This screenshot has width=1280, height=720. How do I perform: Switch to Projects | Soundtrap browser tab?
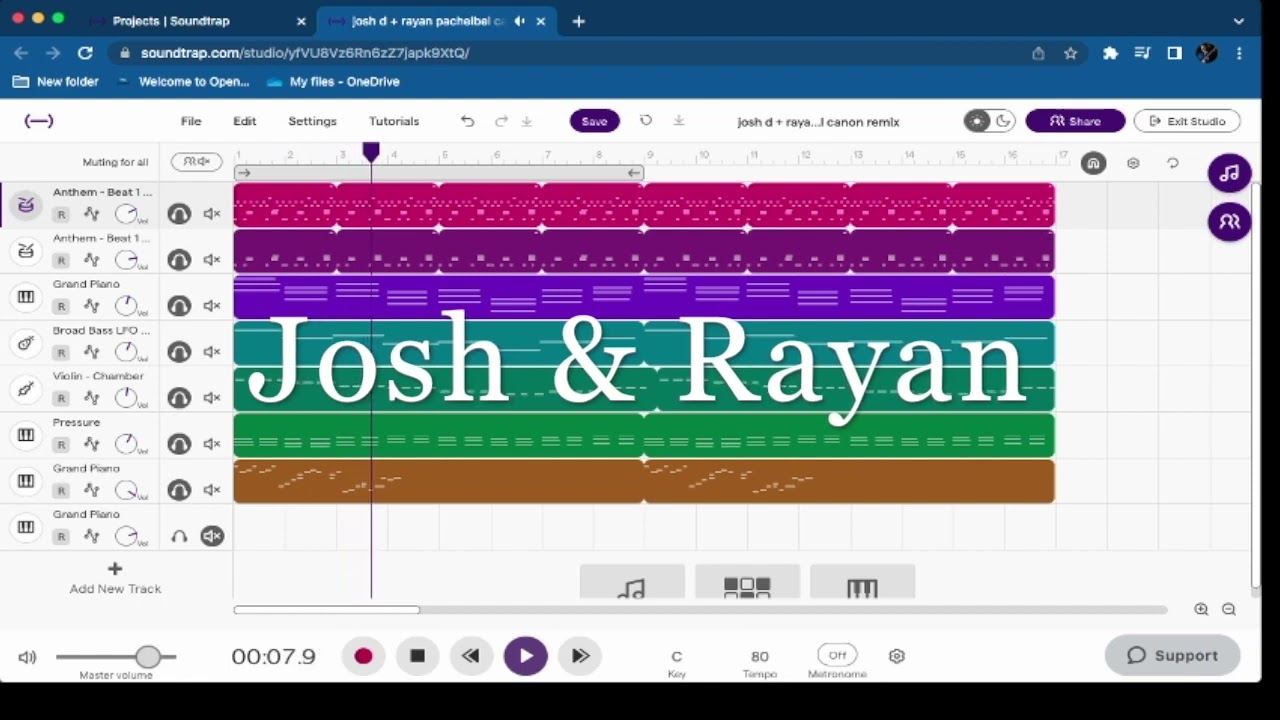171,21
